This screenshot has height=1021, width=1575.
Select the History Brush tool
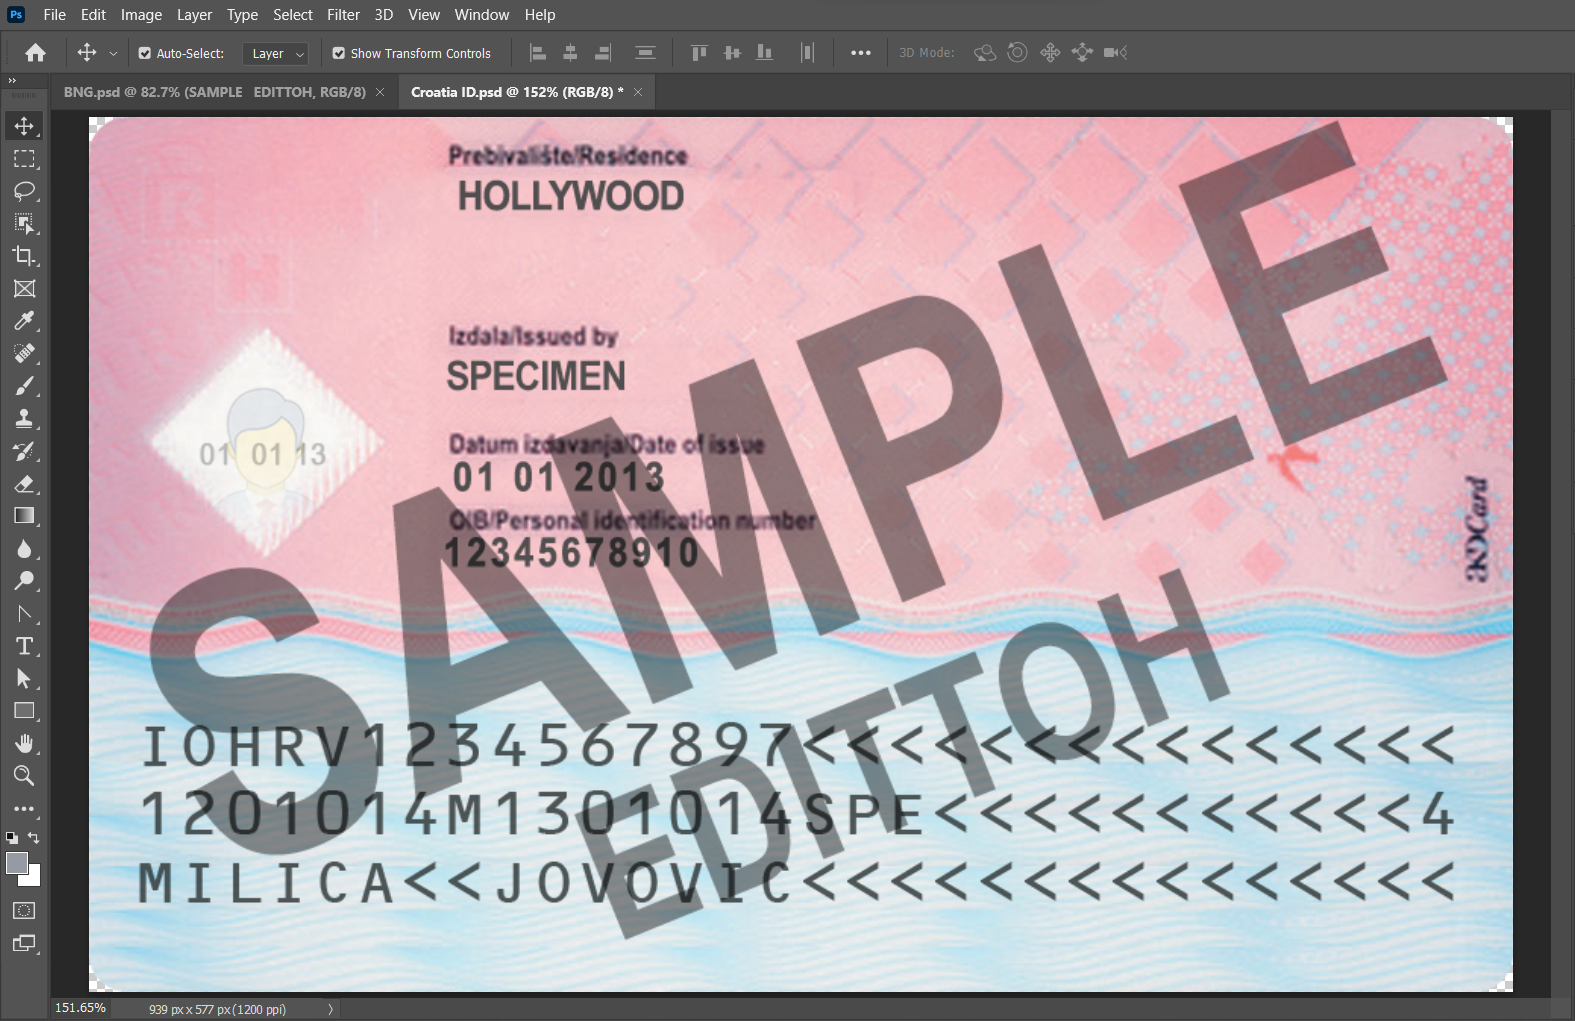[x=24, y=451]
